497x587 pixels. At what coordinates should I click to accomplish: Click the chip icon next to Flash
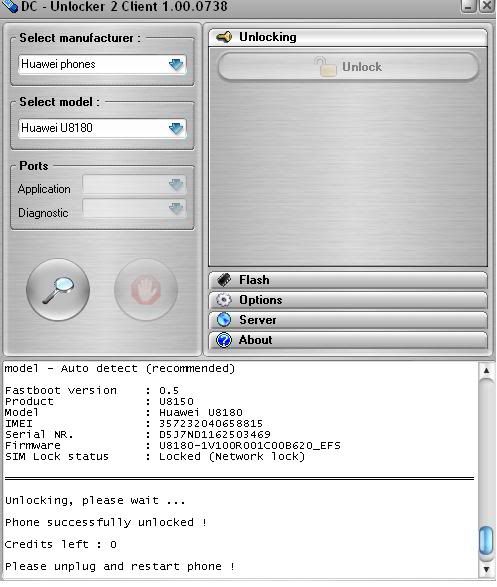pos(224,280)
